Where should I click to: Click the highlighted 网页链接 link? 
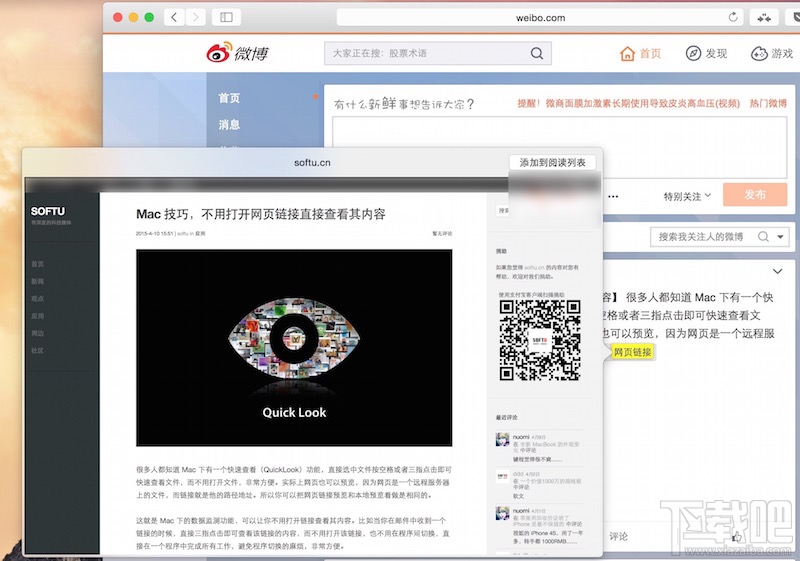pos(632,352)
